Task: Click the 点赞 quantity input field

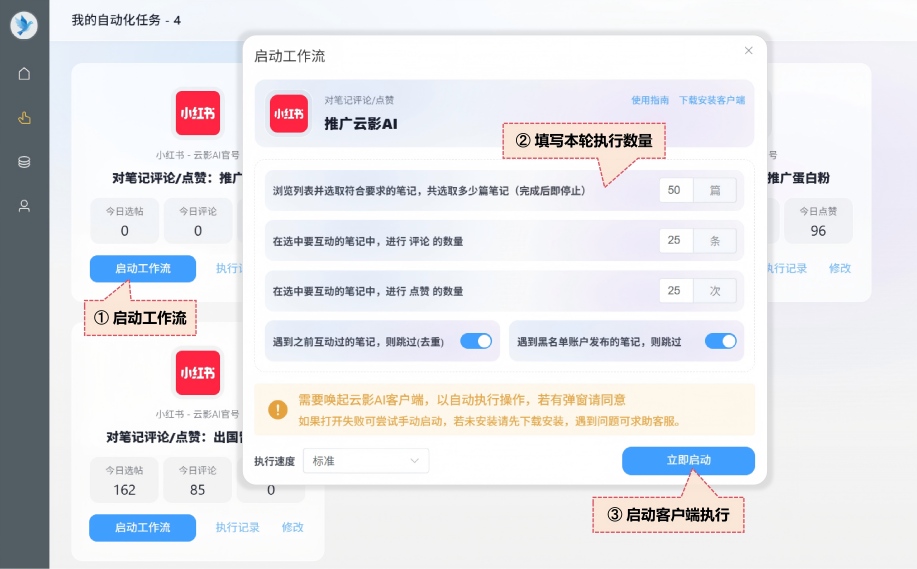Action: click(x=676, y=291)
